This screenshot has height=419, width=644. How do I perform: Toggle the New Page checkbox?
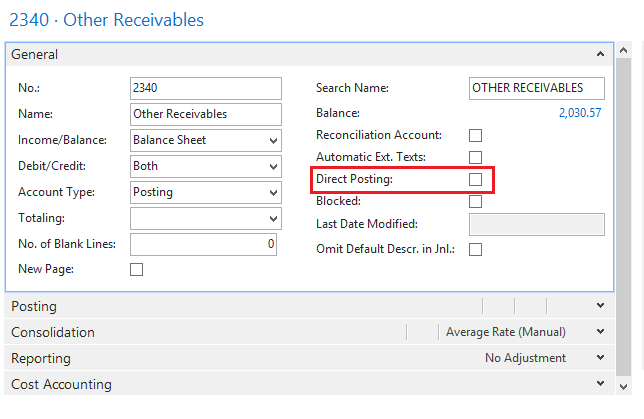137,269
